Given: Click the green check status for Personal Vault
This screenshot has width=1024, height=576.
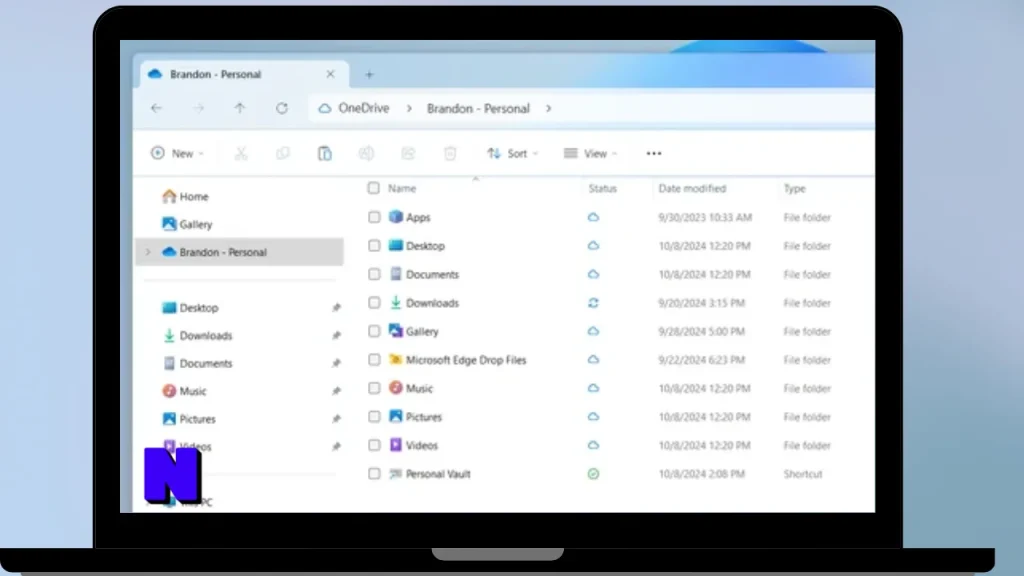Looking at the screenshot, I should pyautogui.click(x=593, y=474).
